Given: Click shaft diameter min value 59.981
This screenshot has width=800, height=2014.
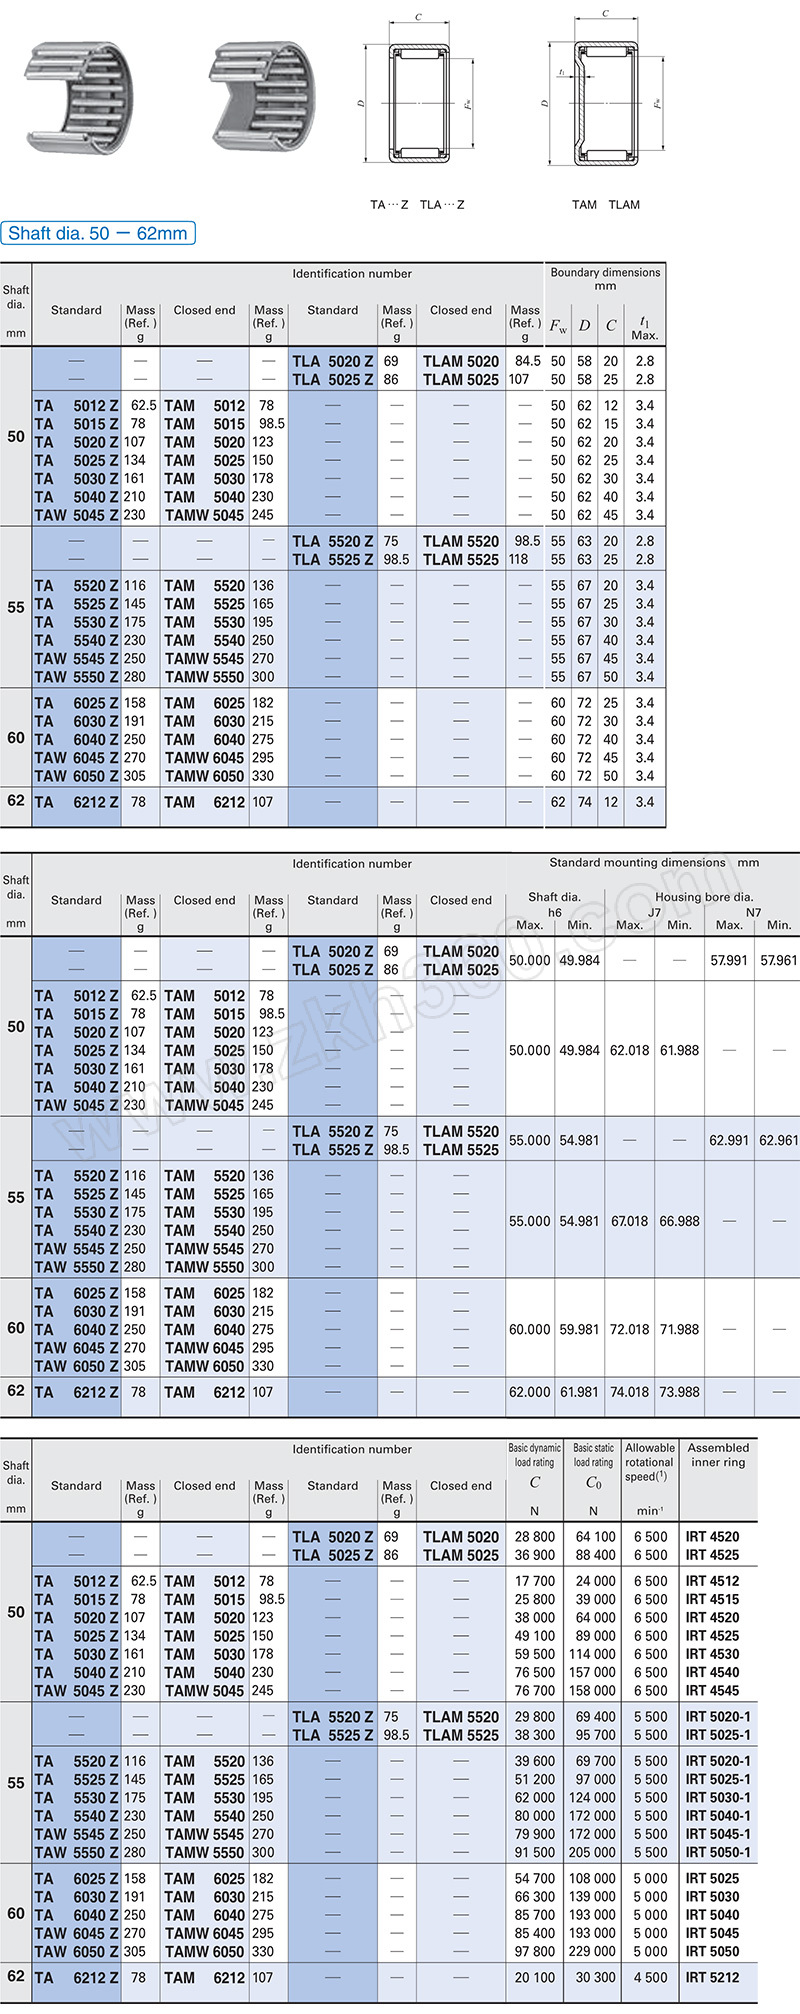Looking at the screenshot, I should point(580,1330).
